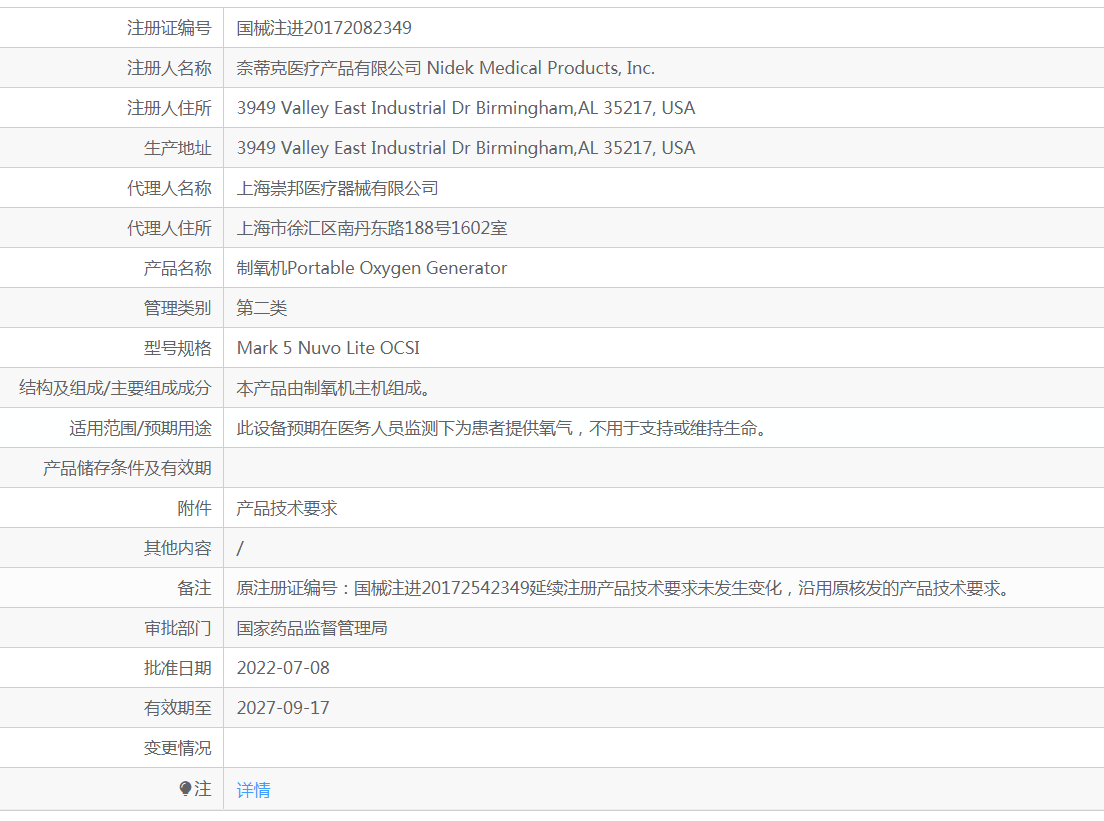1104x821 pixels.
Task: Select product name 制氧机Portable Oxygen Generator
Action: (x=372, y=268)
